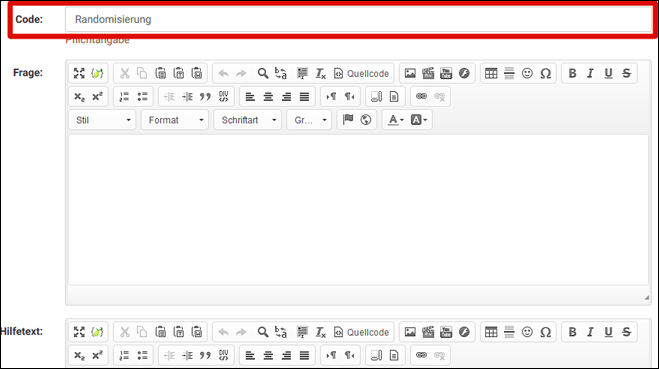Insert smiley in Frage editor
Screen dimensions: 659x369
point(527,73)
